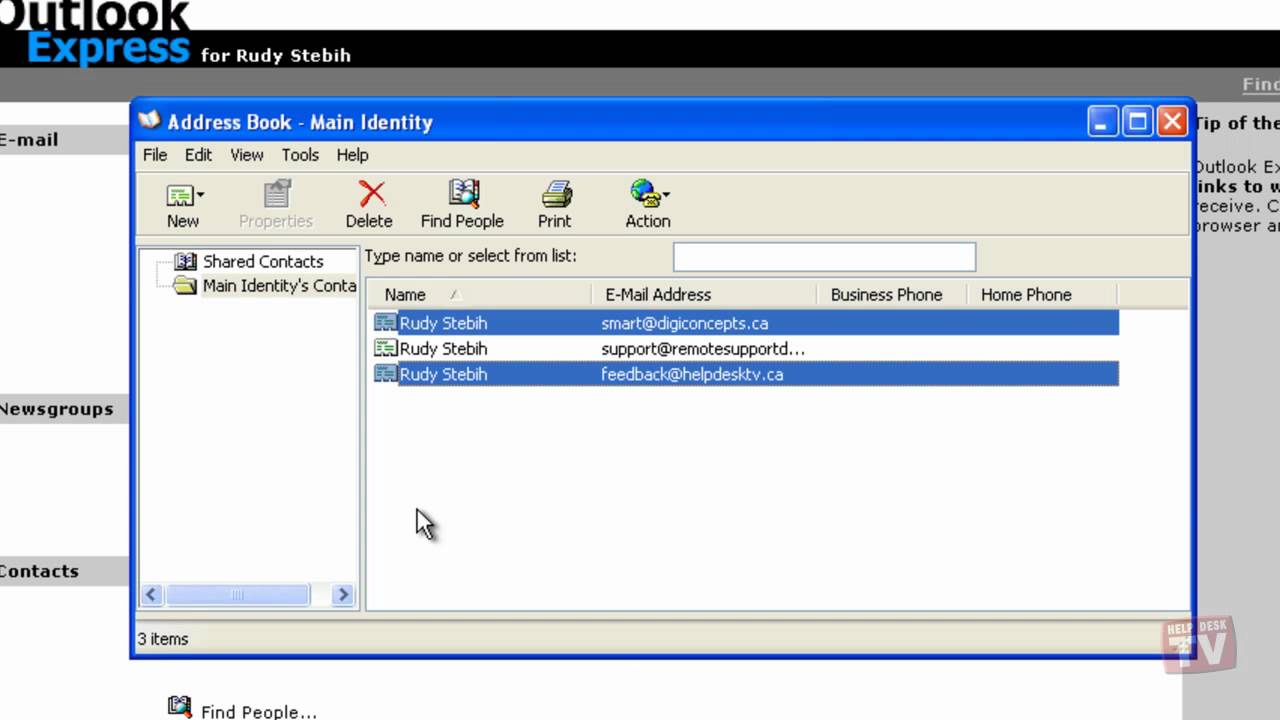Select Main Identity's Contacts folder
Screen dimensions: 1280x720
[279, 286]
